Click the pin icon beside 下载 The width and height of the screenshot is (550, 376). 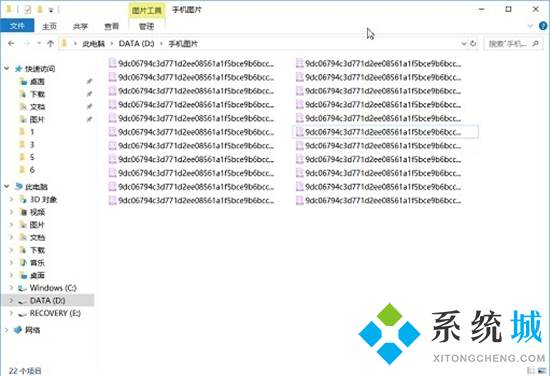click(x=89, y=94)
